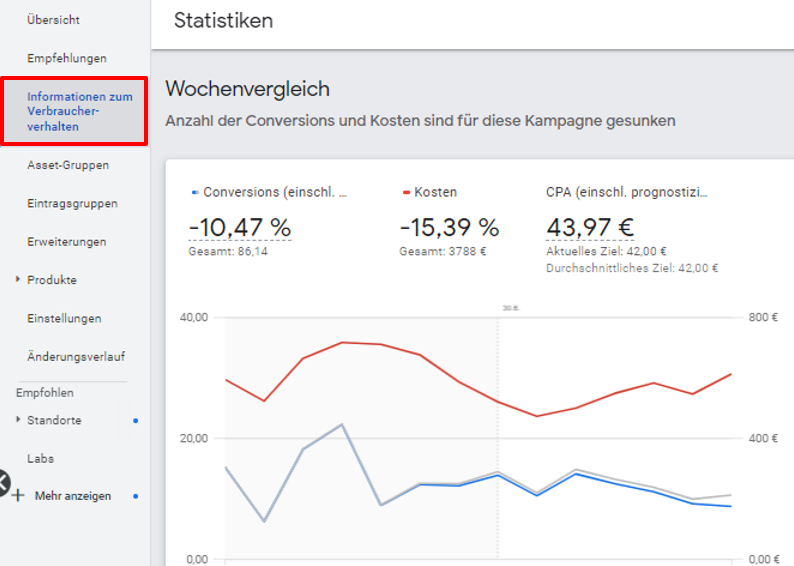
Task: Expand the Standorte arrow
Action: (x=18, y=419)
